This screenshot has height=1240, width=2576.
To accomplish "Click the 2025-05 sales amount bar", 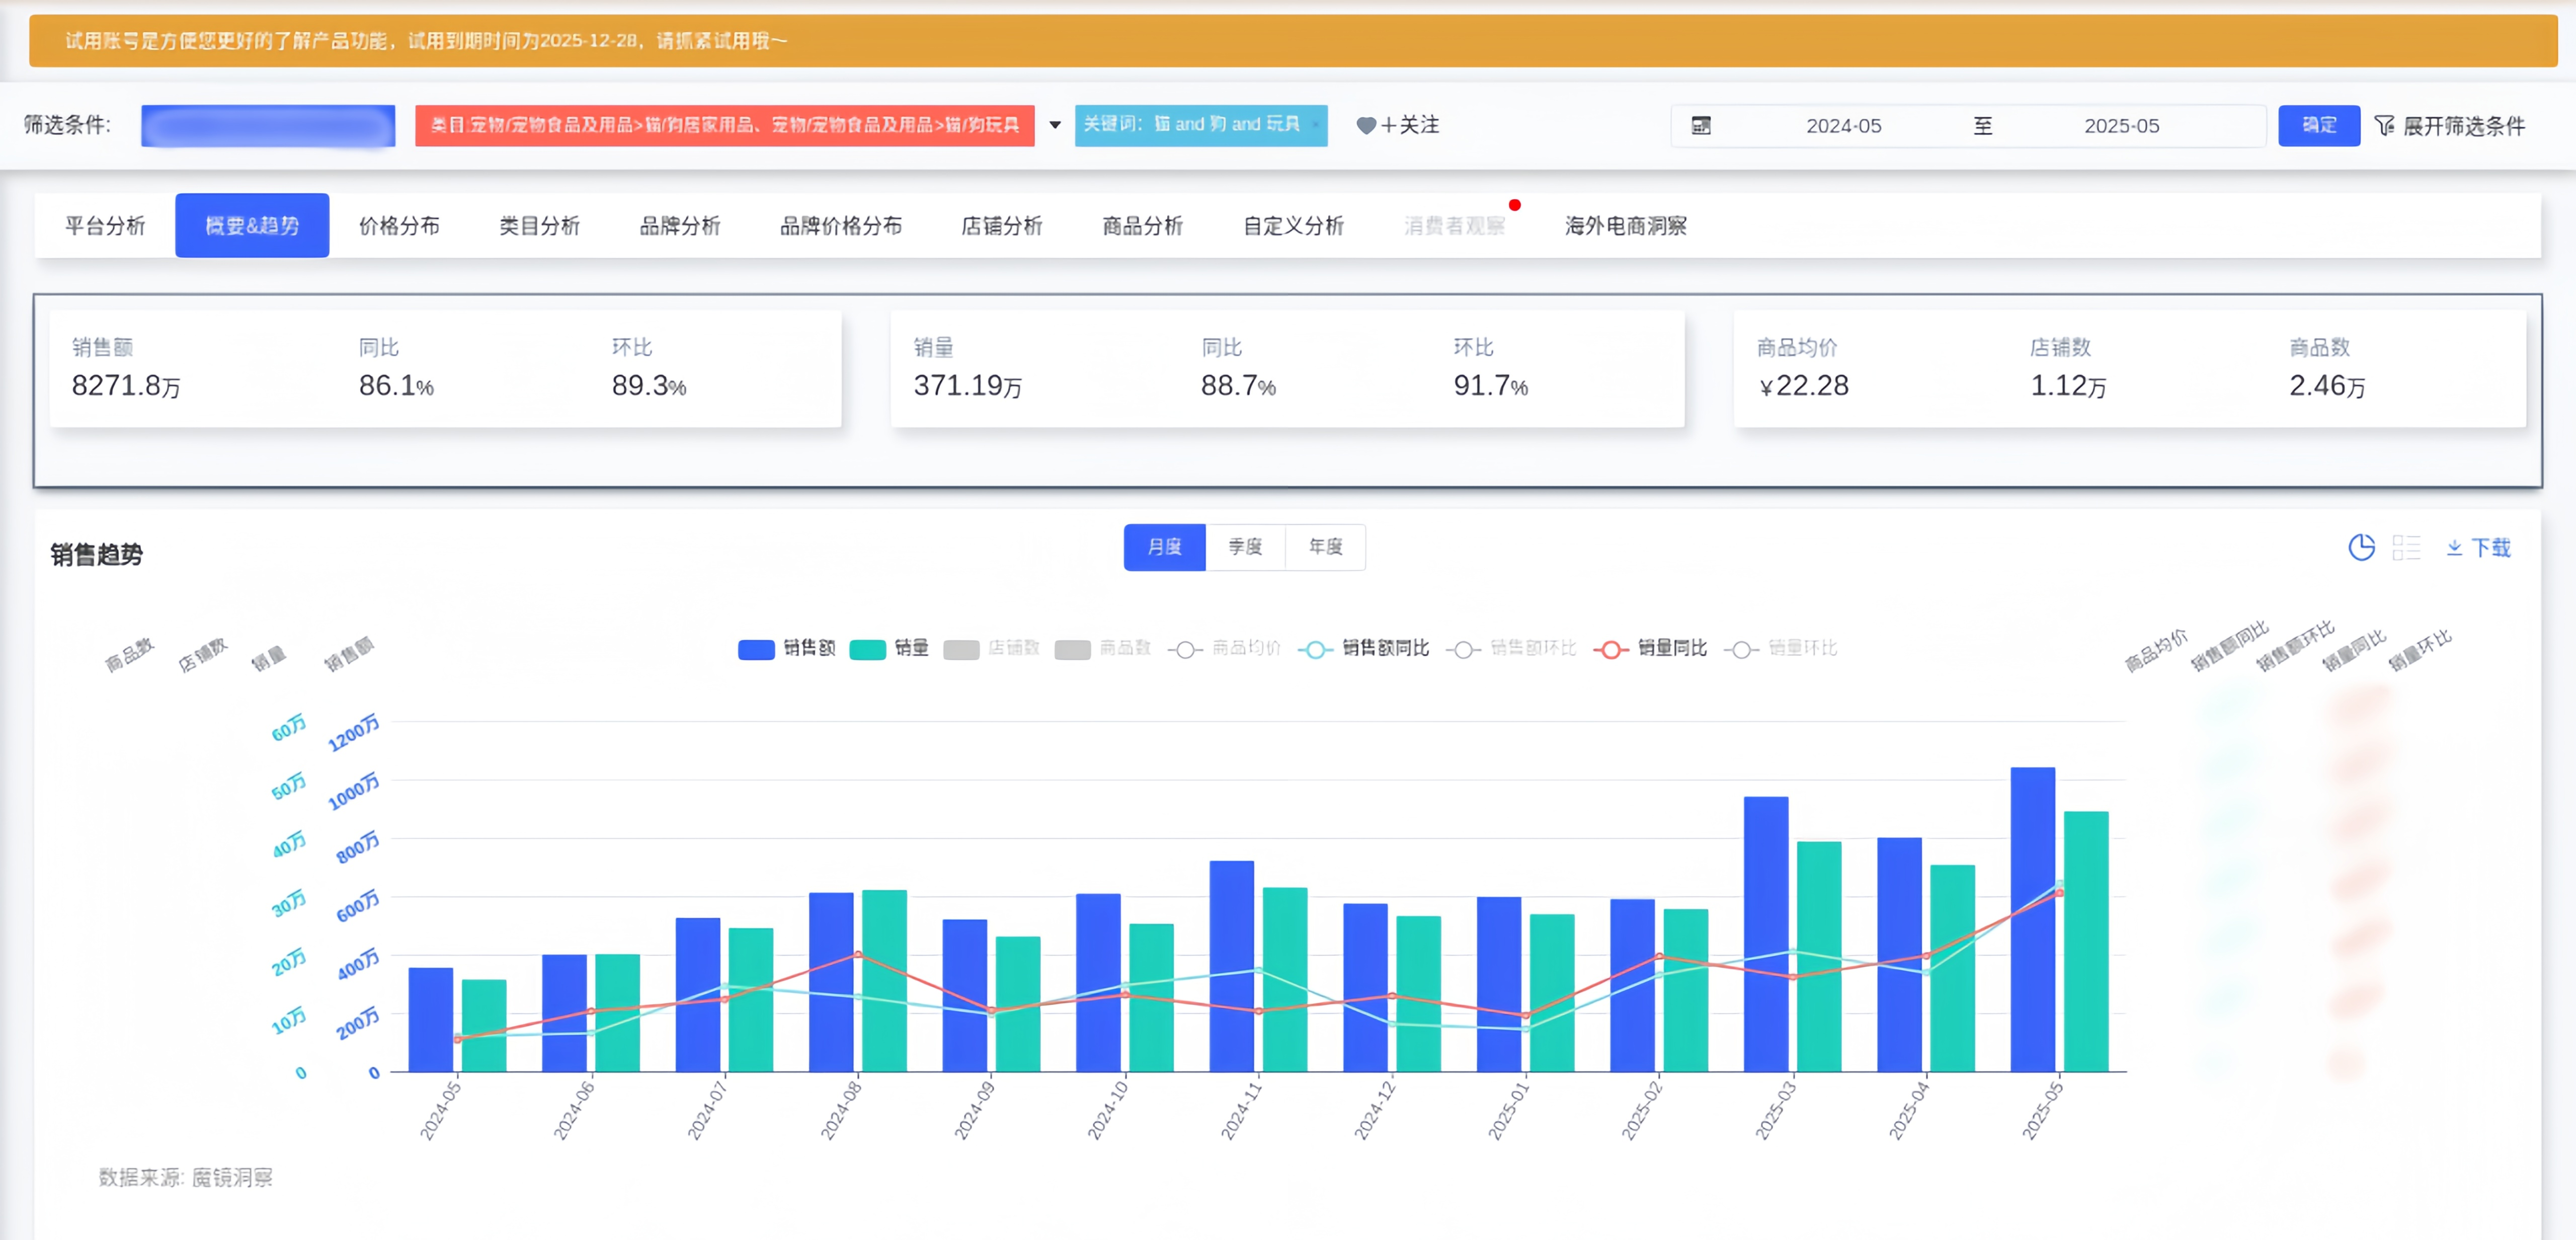I will coord(2033,920).
